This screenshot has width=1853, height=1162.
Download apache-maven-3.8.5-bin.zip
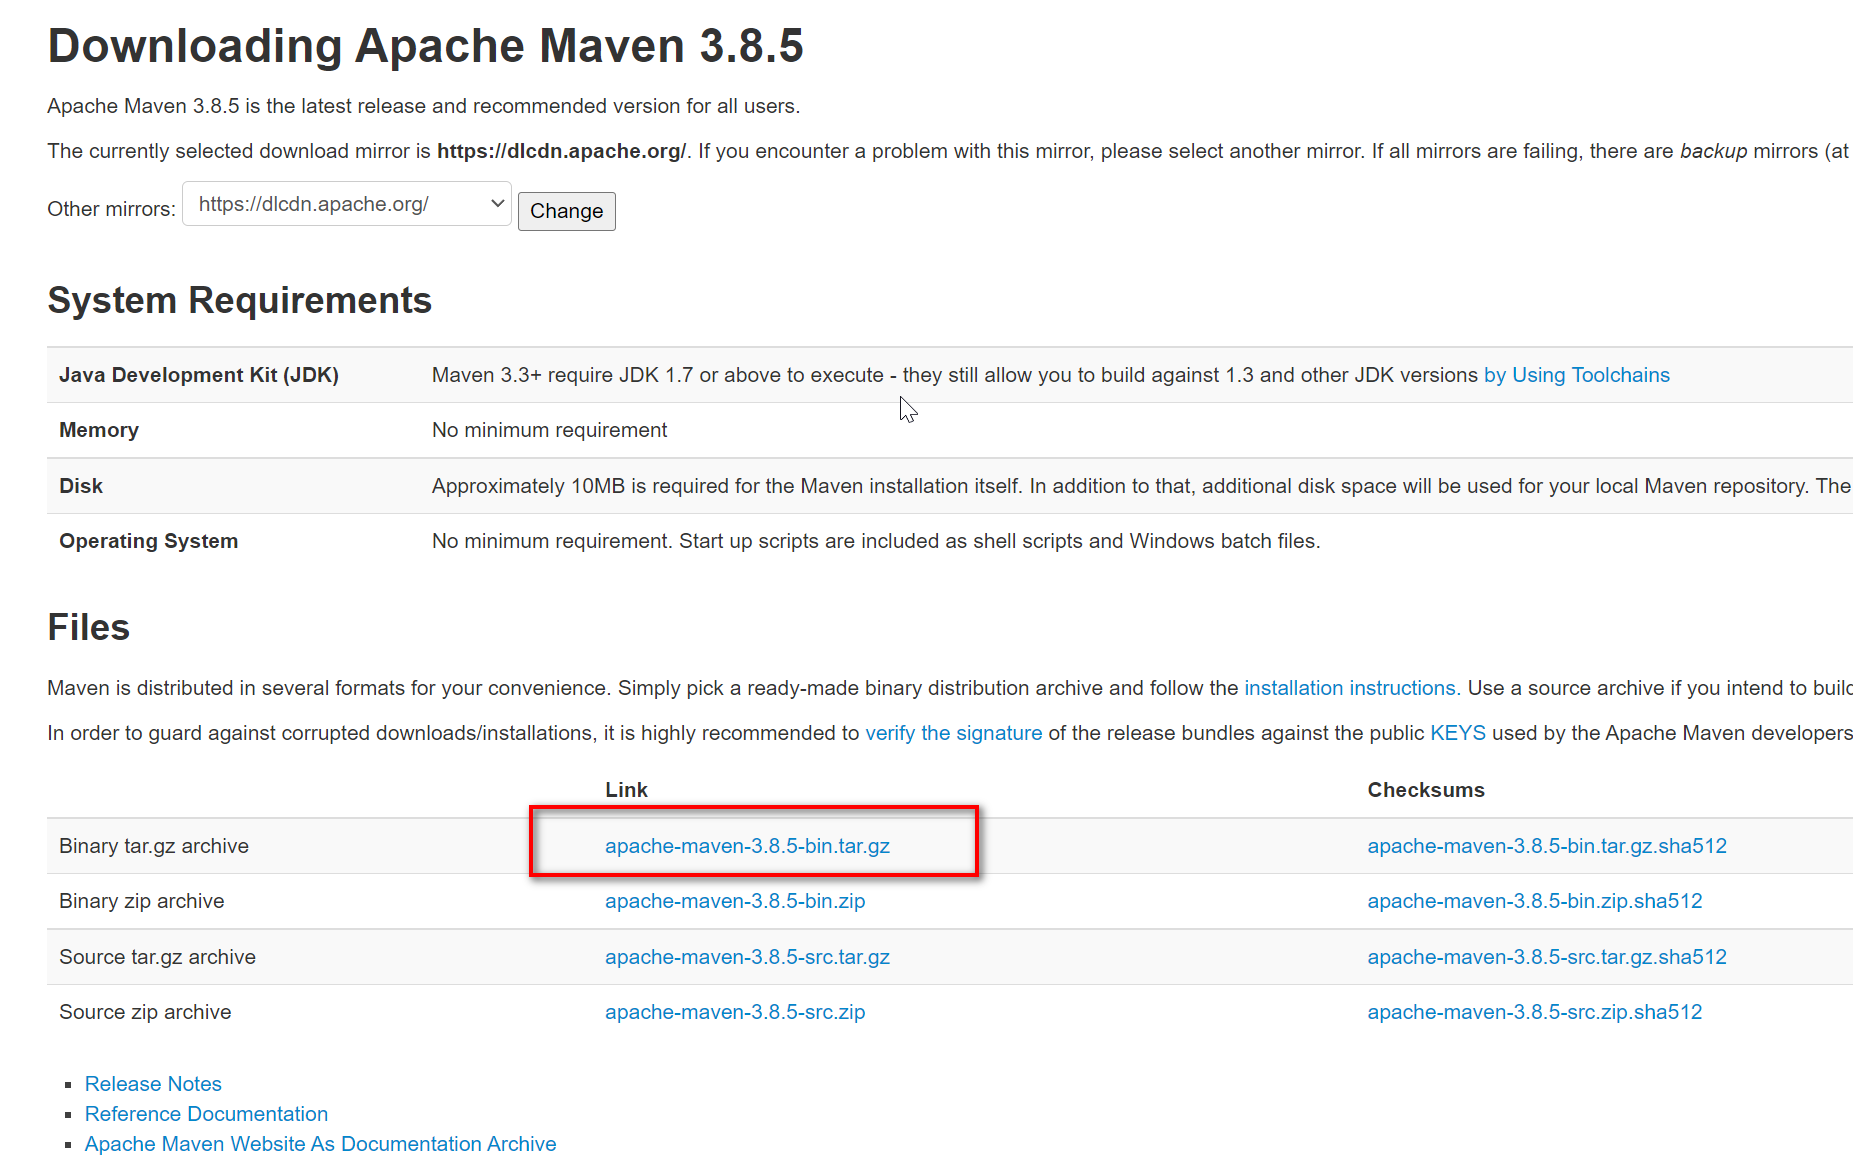coord(735,901)
